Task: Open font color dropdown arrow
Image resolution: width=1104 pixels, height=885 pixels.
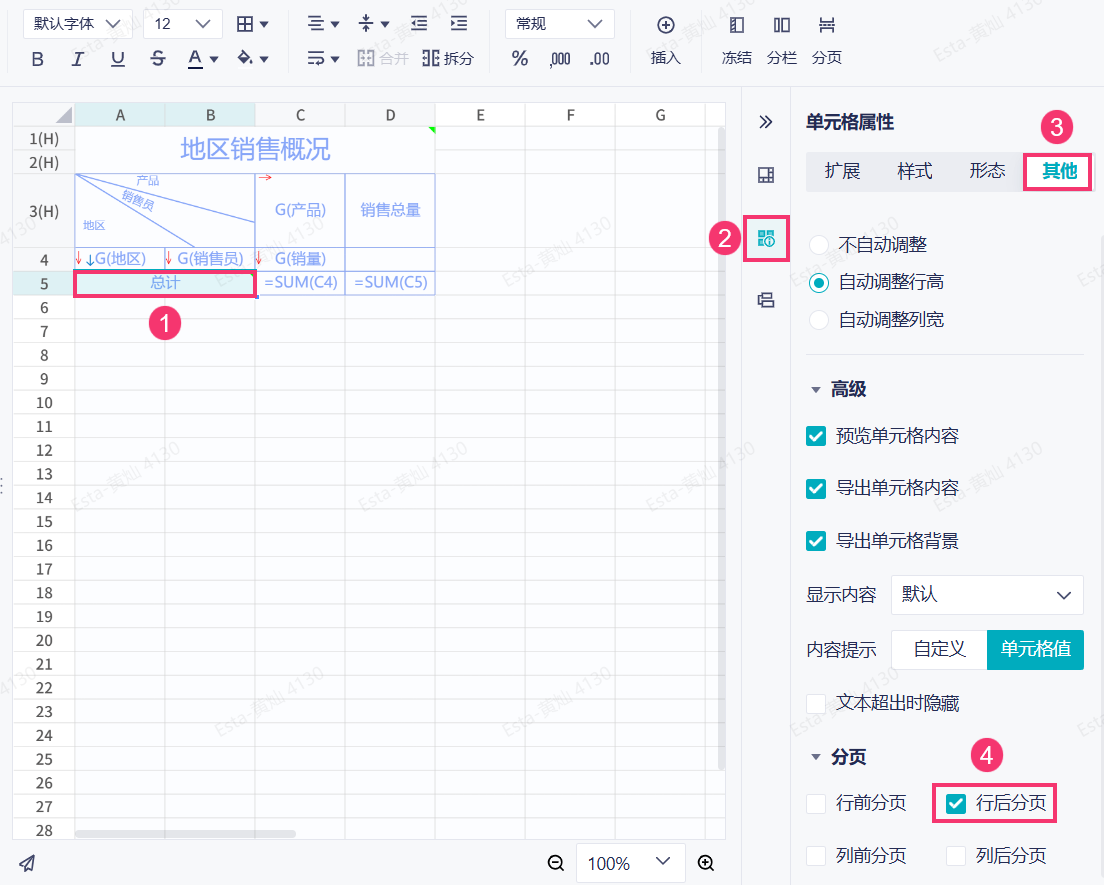Action: [214, 59]
